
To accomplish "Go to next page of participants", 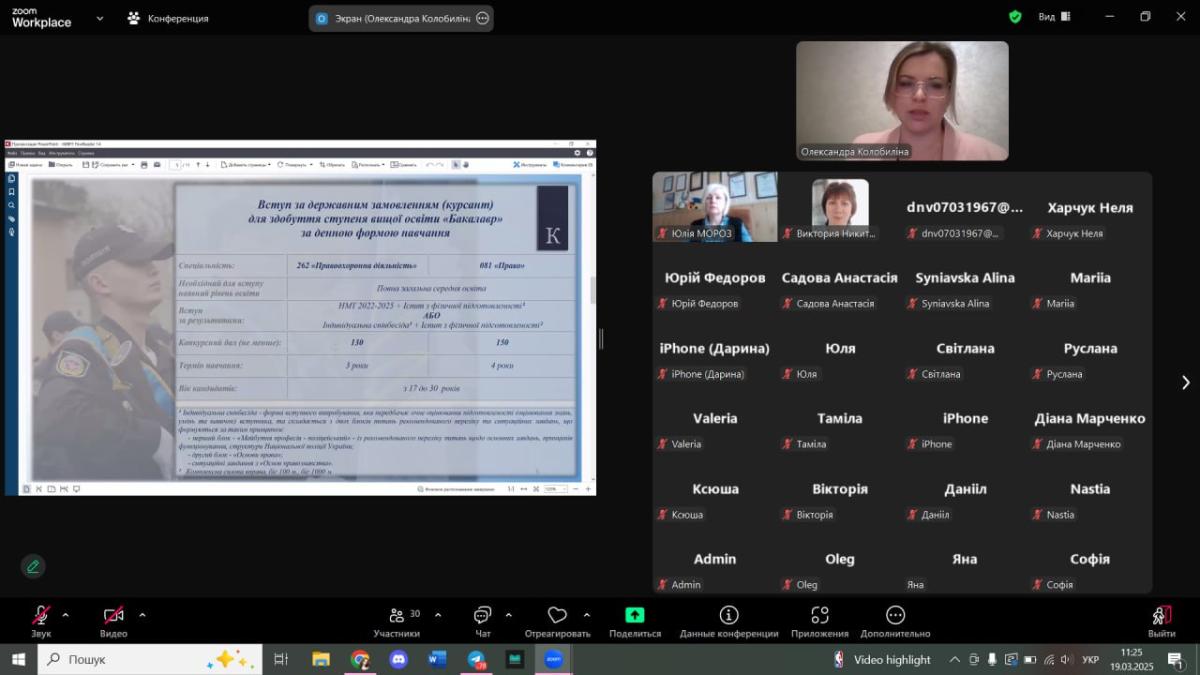I will click(1185, 382).
